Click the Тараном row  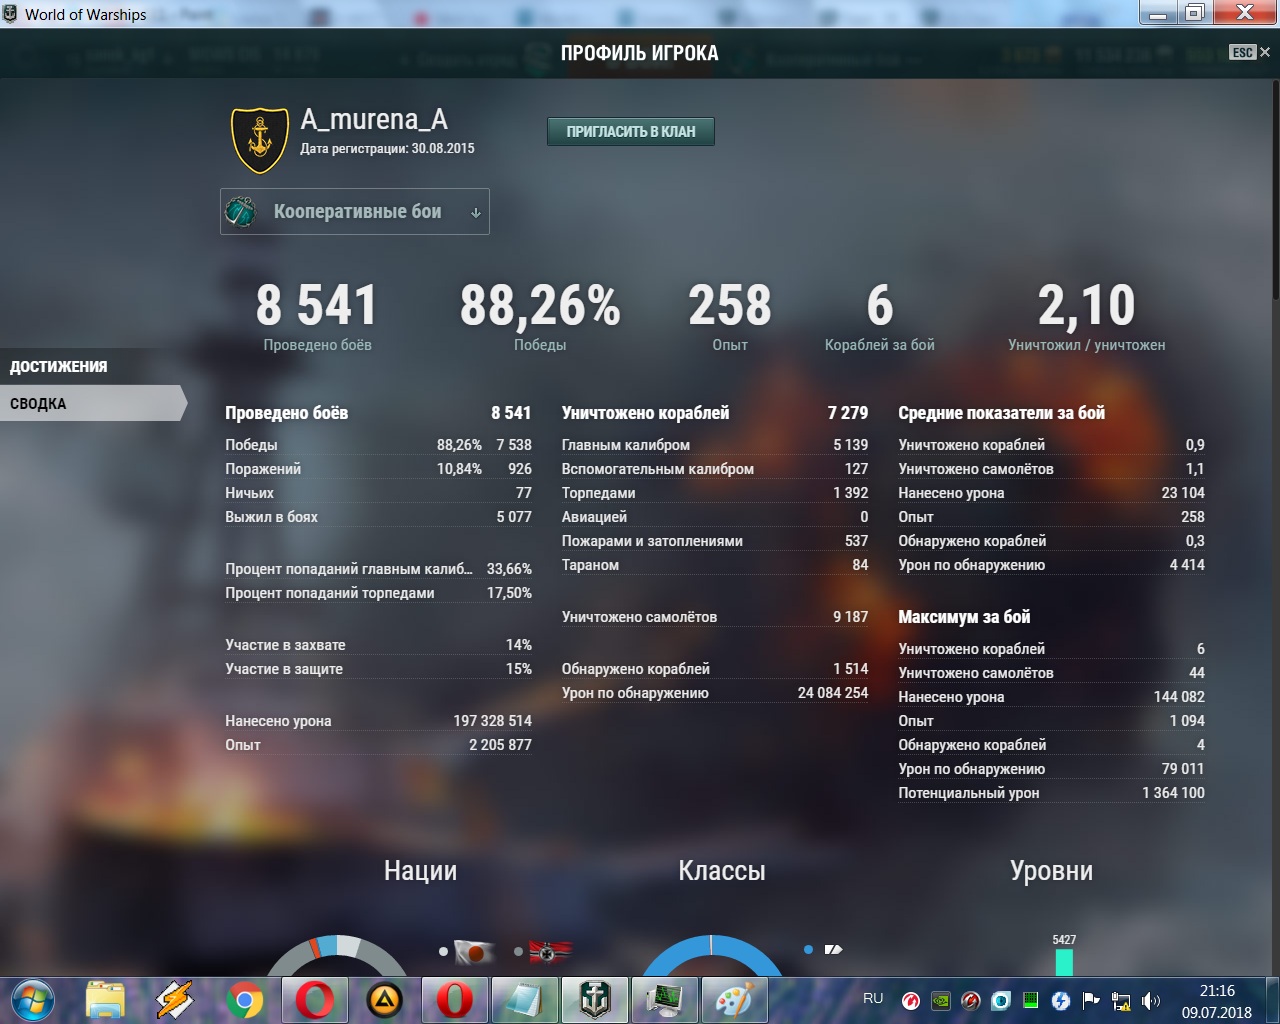click(x=715, y=565)
